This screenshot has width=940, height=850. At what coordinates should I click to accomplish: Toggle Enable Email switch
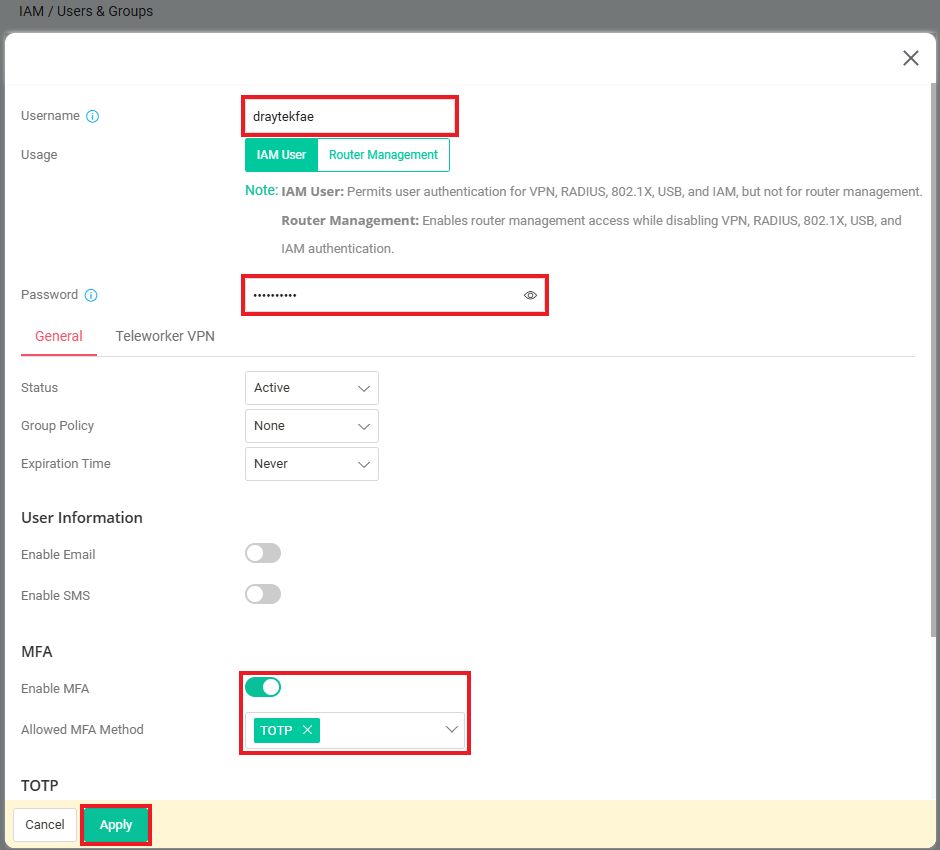[263, 553]
